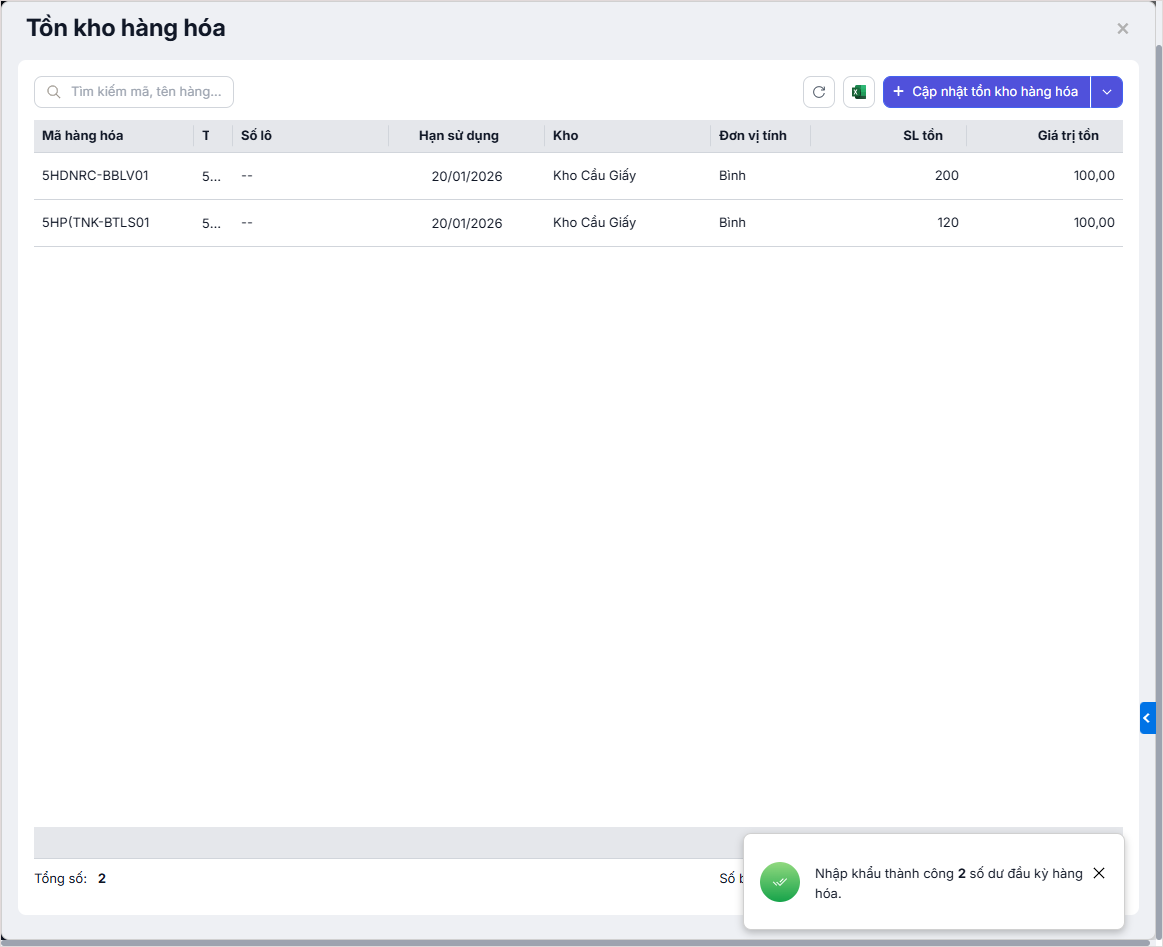This screenshot has height=947, width=1163.
Task: Close the Tồn kho hàng hóa dialog
Action: point(1122,29)
